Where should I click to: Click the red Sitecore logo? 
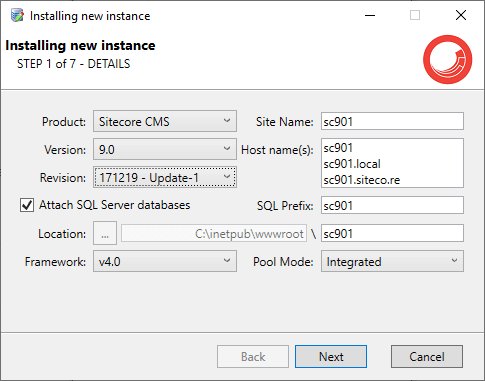tap(448, 59)
